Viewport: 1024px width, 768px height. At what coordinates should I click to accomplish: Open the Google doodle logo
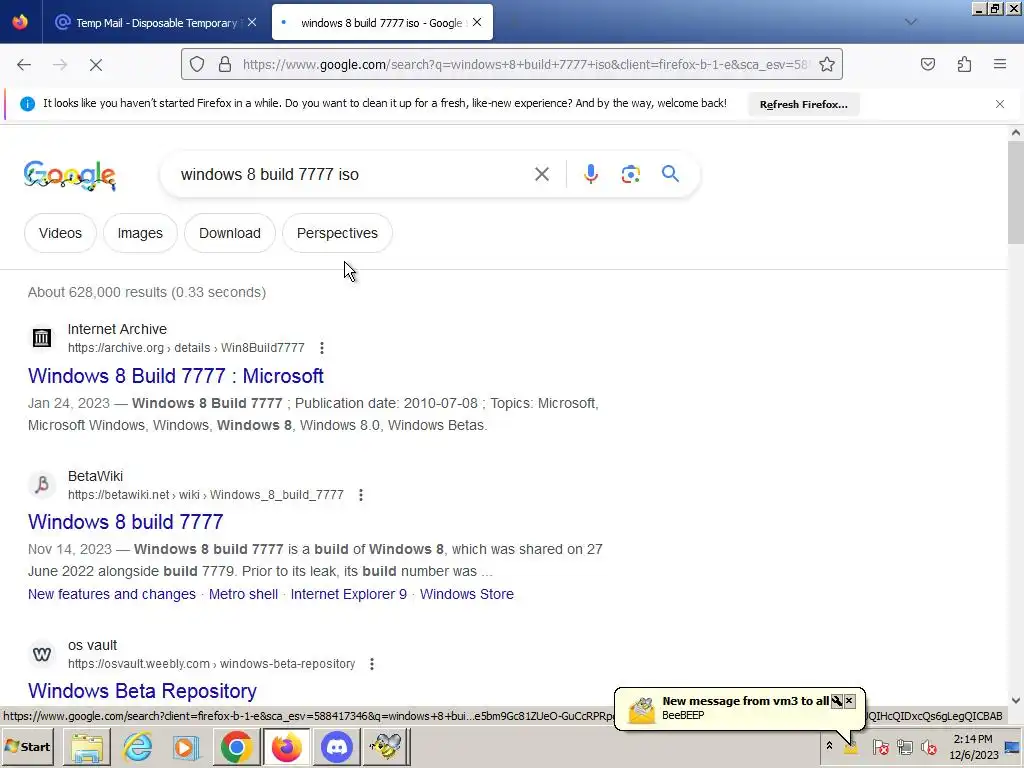pos(70,175)
